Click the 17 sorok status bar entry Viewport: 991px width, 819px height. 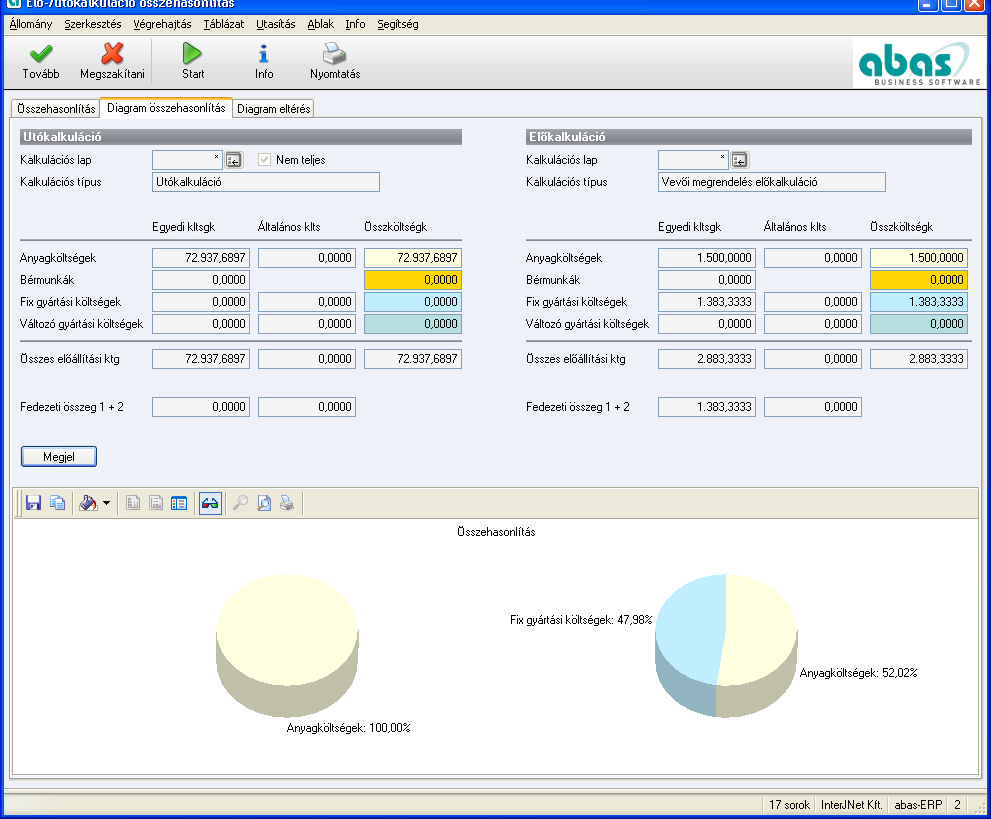click(x=789, y=804)
